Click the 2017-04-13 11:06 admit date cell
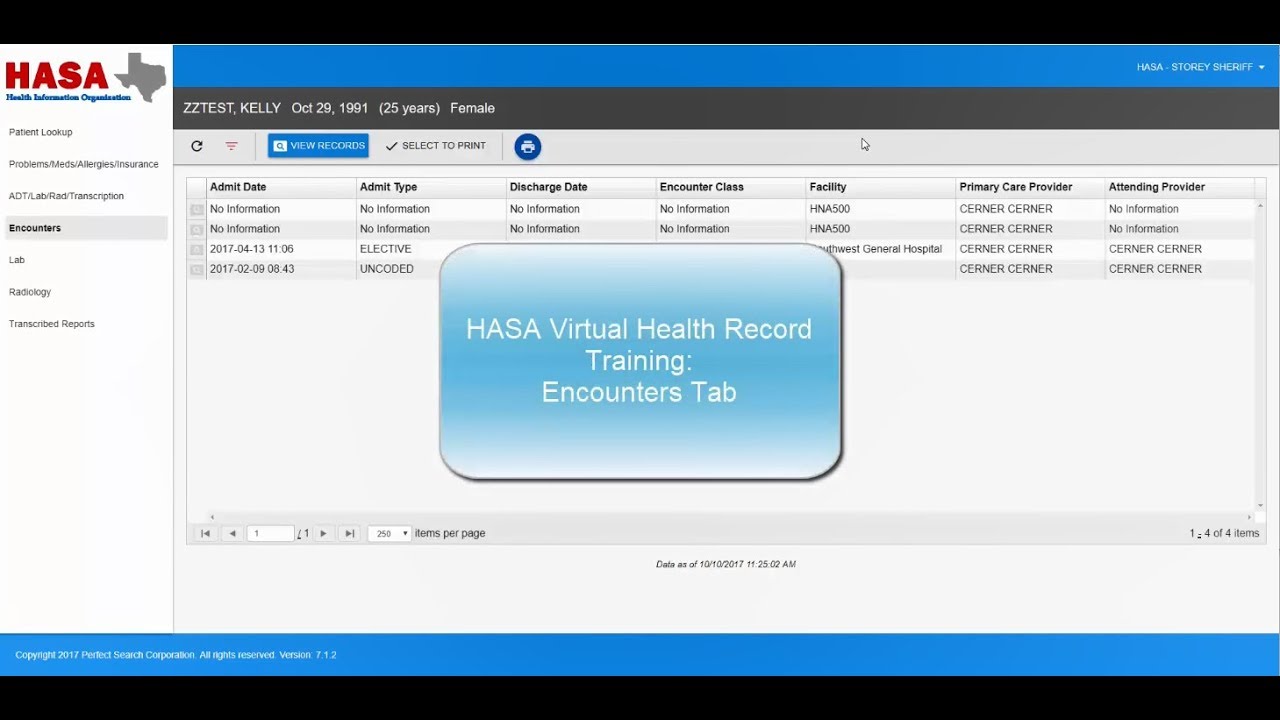Screen dimensions: 1280x720 (280, 249)
